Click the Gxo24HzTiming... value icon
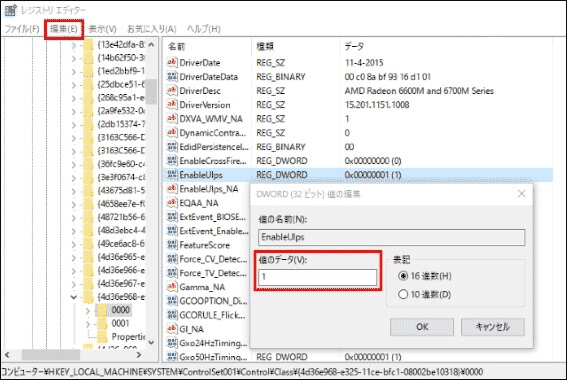 [x=172, y=343]
